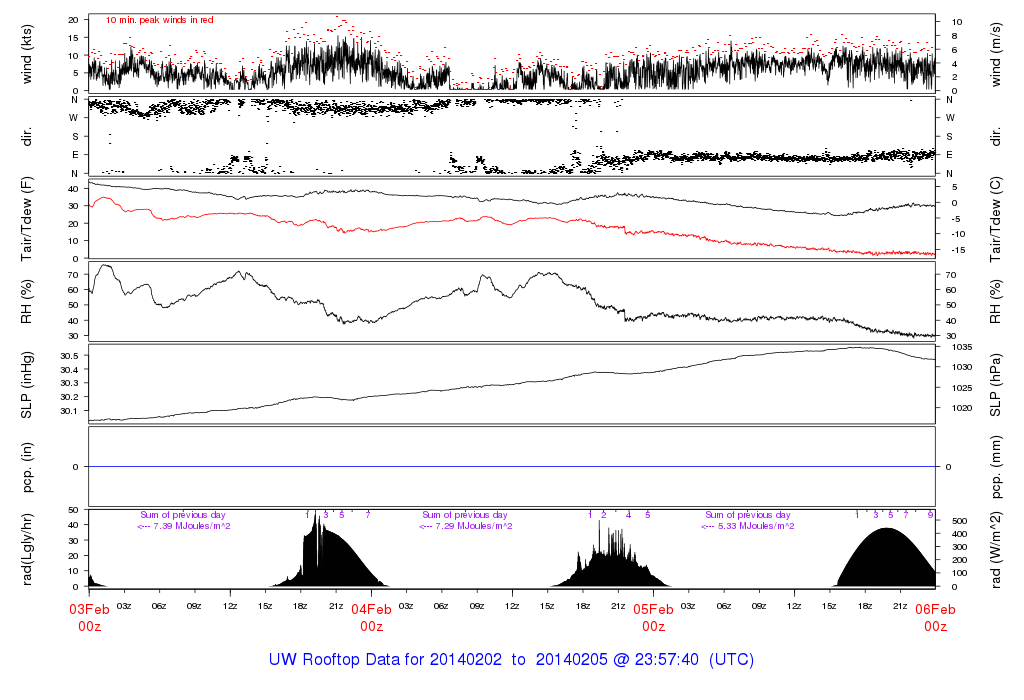
Task: Select the 5.33 MJoules/m^2 daily sum annotation
Action: [x=748, y=525]
